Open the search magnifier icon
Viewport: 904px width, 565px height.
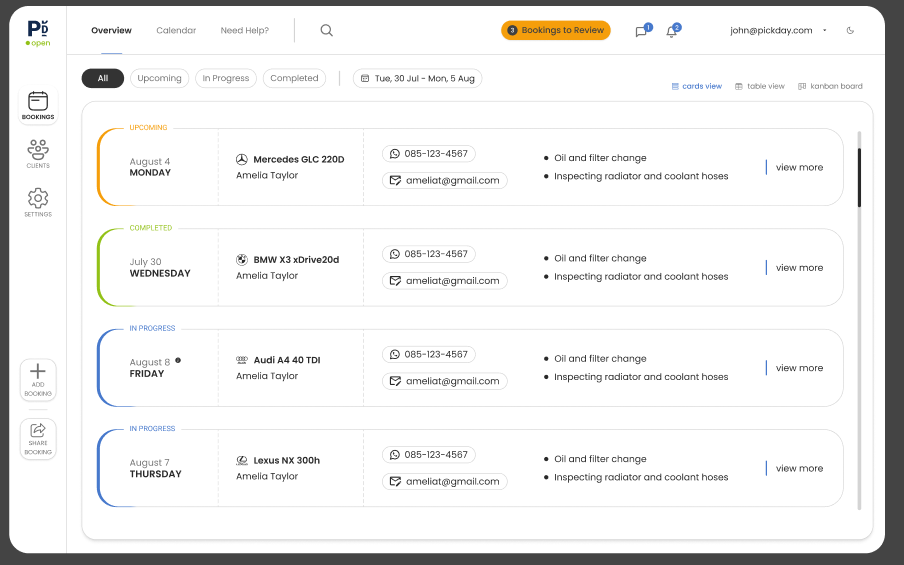pos(326,30)
